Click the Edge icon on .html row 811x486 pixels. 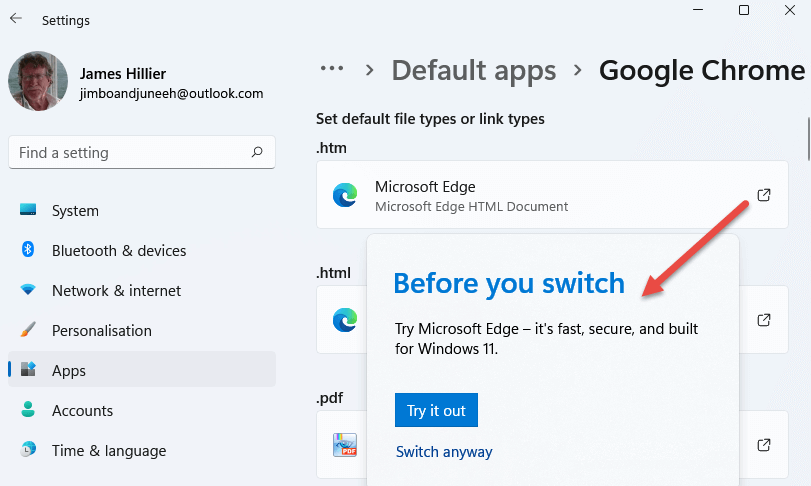tap(345, 320)
